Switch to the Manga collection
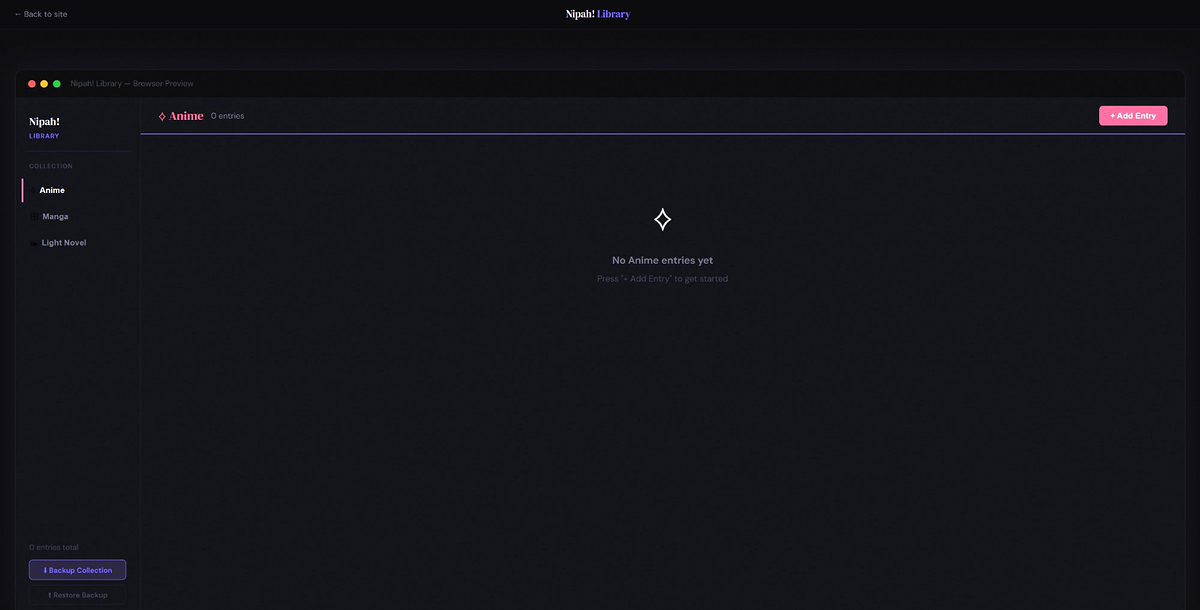Screen dimensions: 1200x610 tap(55, 216)
